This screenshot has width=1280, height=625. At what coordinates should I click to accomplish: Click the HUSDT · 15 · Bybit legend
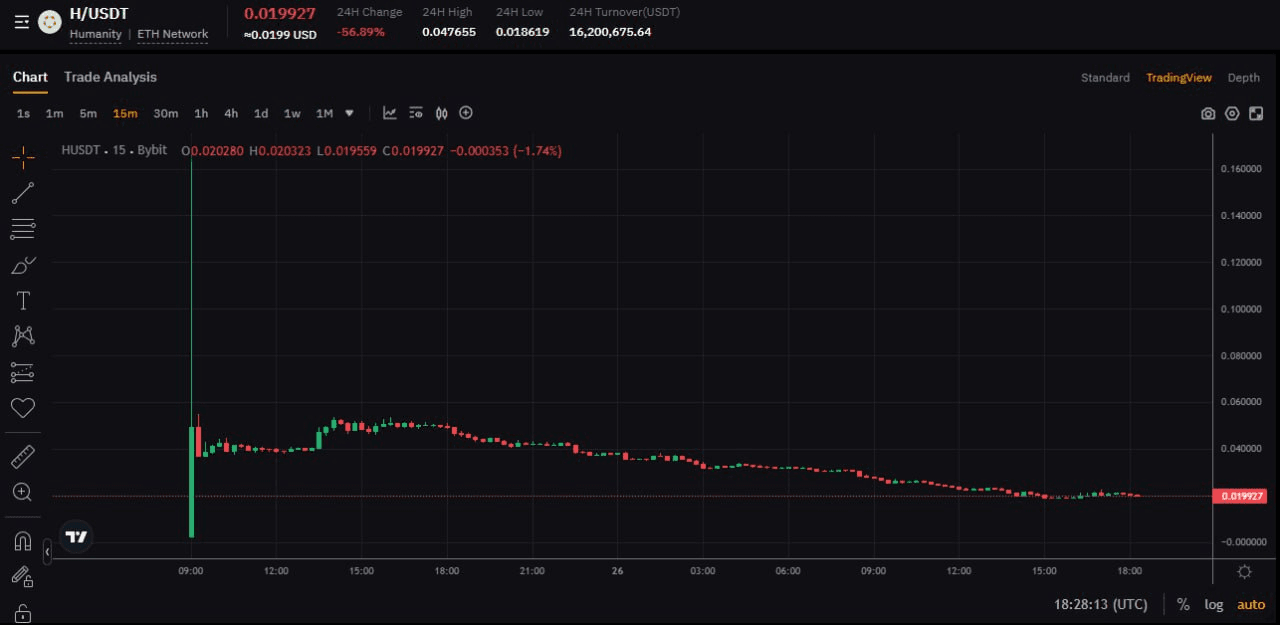114,151
